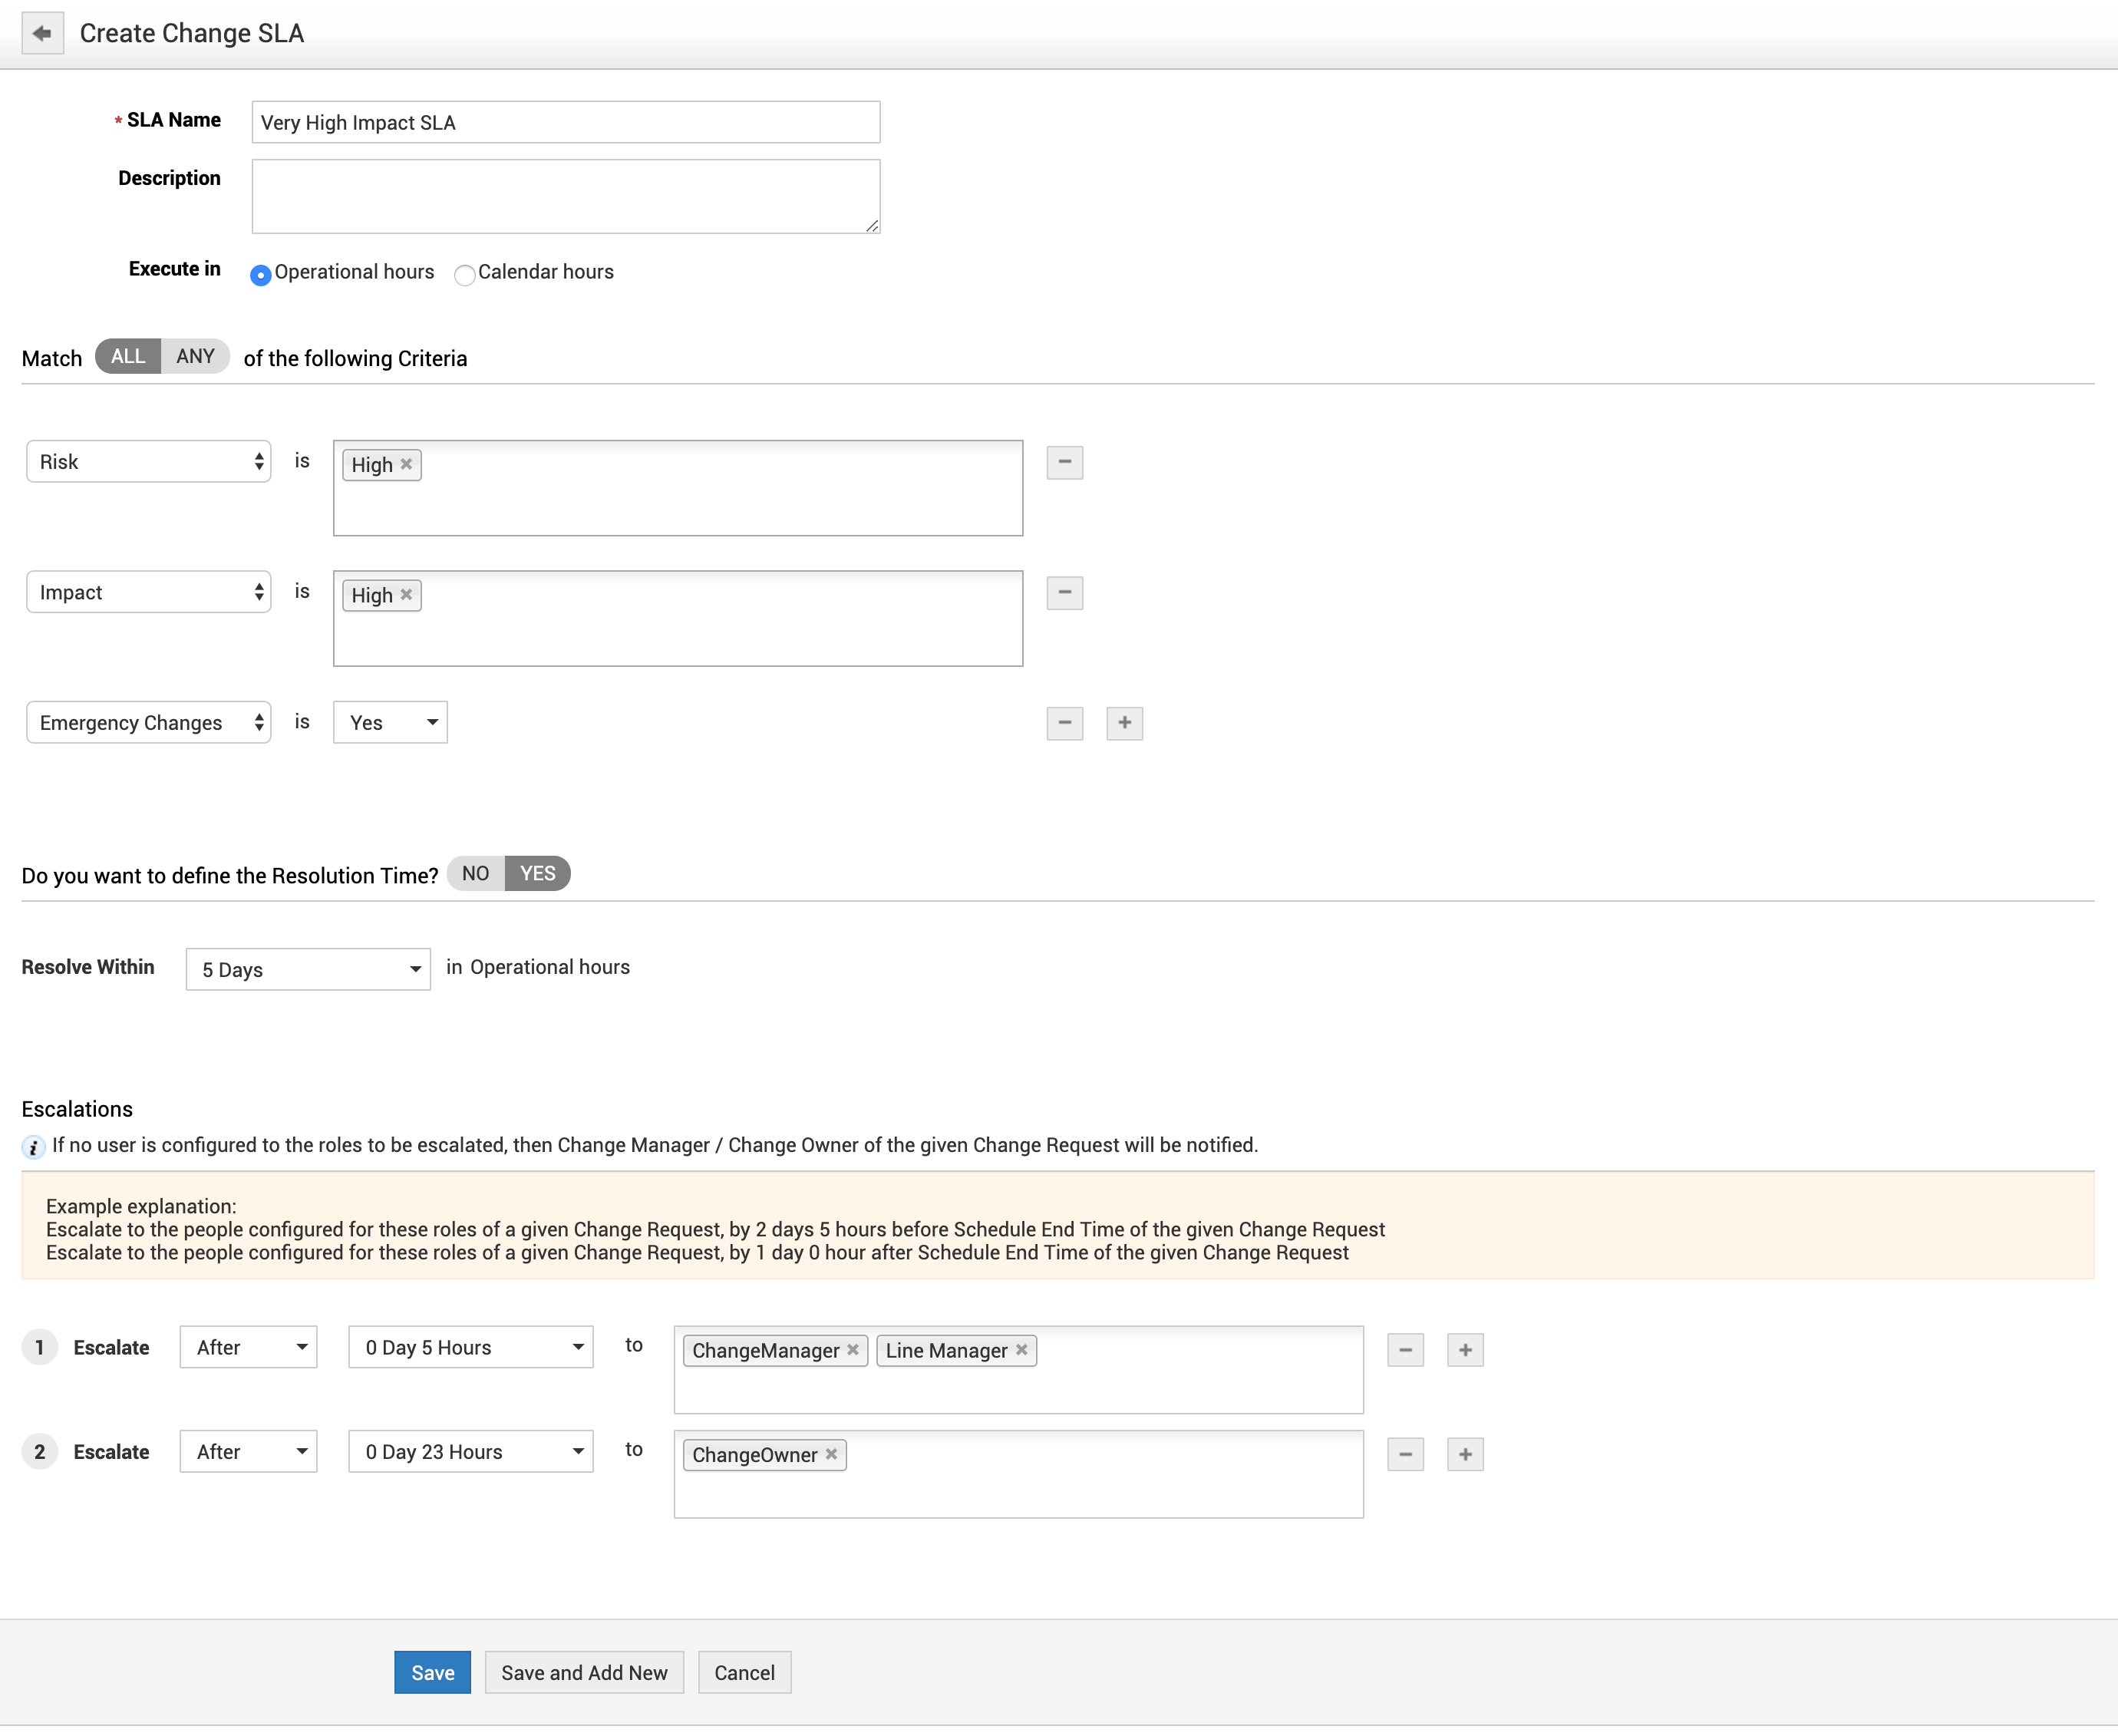Remove the High tag from Impact criteria

[406, 595]
